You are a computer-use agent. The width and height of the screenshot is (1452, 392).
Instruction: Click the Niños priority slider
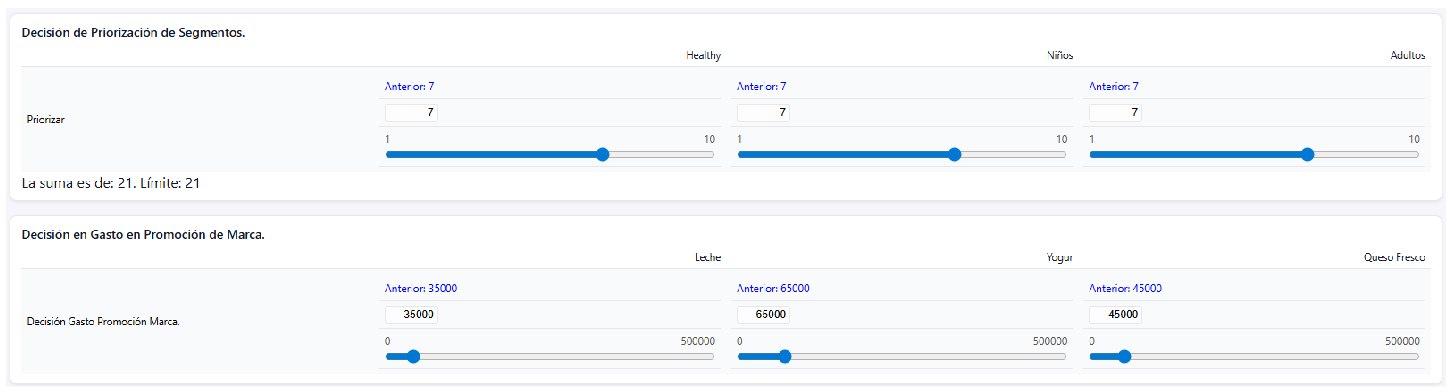click(x=902, y=155)
